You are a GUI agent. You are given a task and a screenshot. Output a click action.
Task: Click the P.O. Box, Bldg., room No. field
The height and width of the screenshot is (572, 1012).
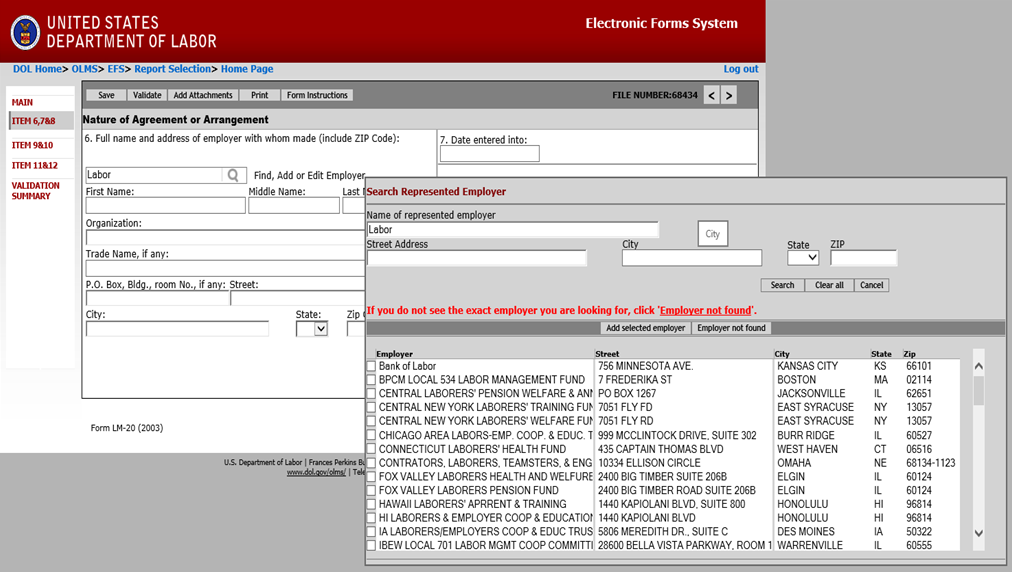158,298
